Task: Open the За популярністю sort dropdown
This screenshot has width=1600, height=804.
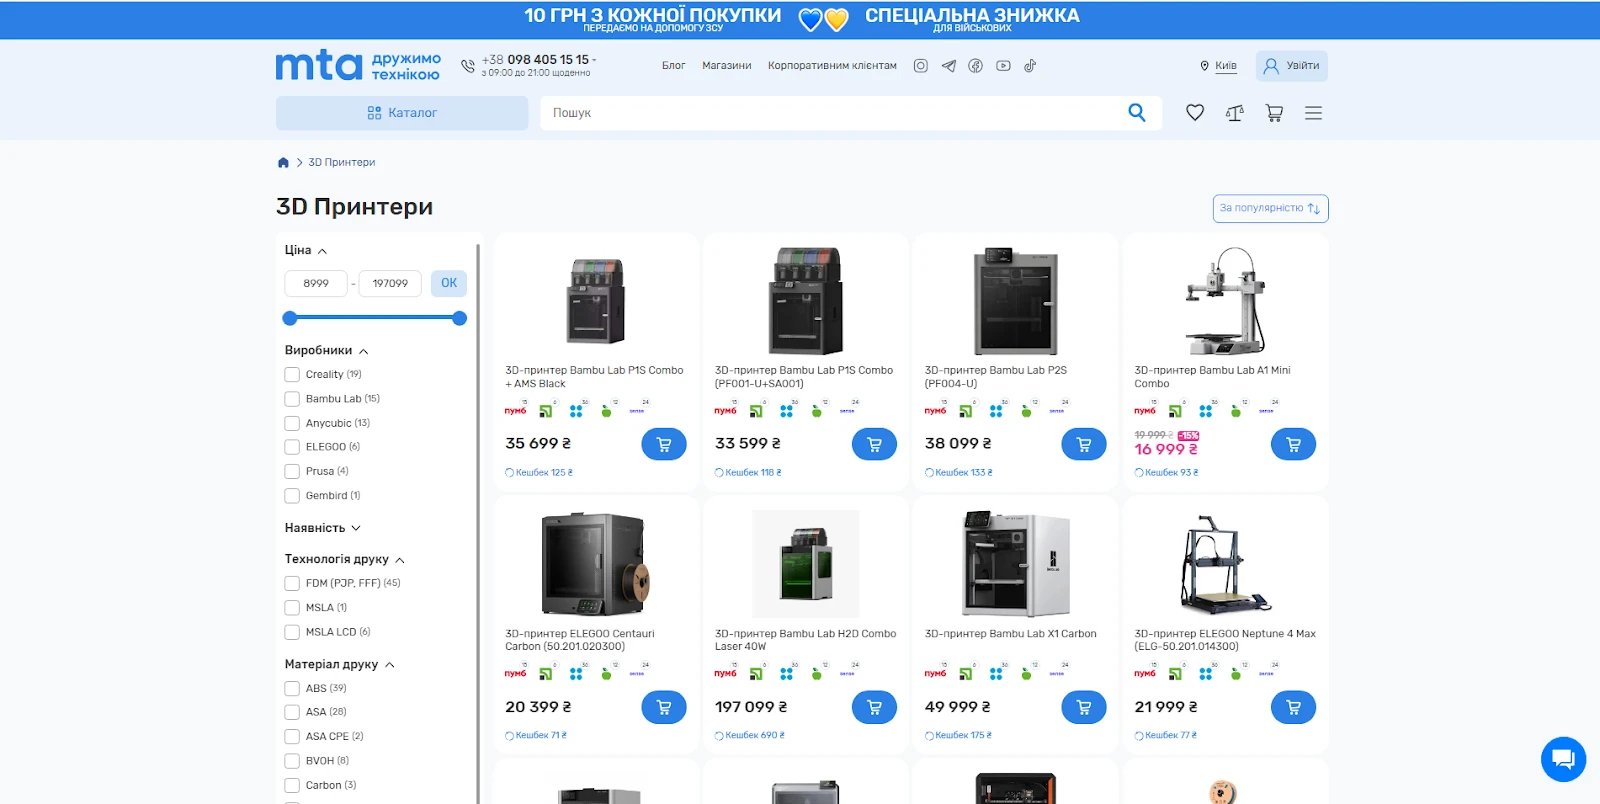Action: [1270, 208]
